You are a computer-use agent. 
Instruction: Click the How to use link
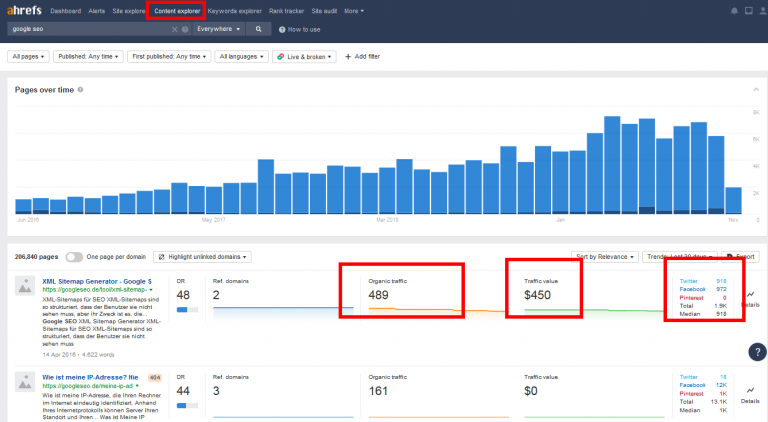pos(299,30)
